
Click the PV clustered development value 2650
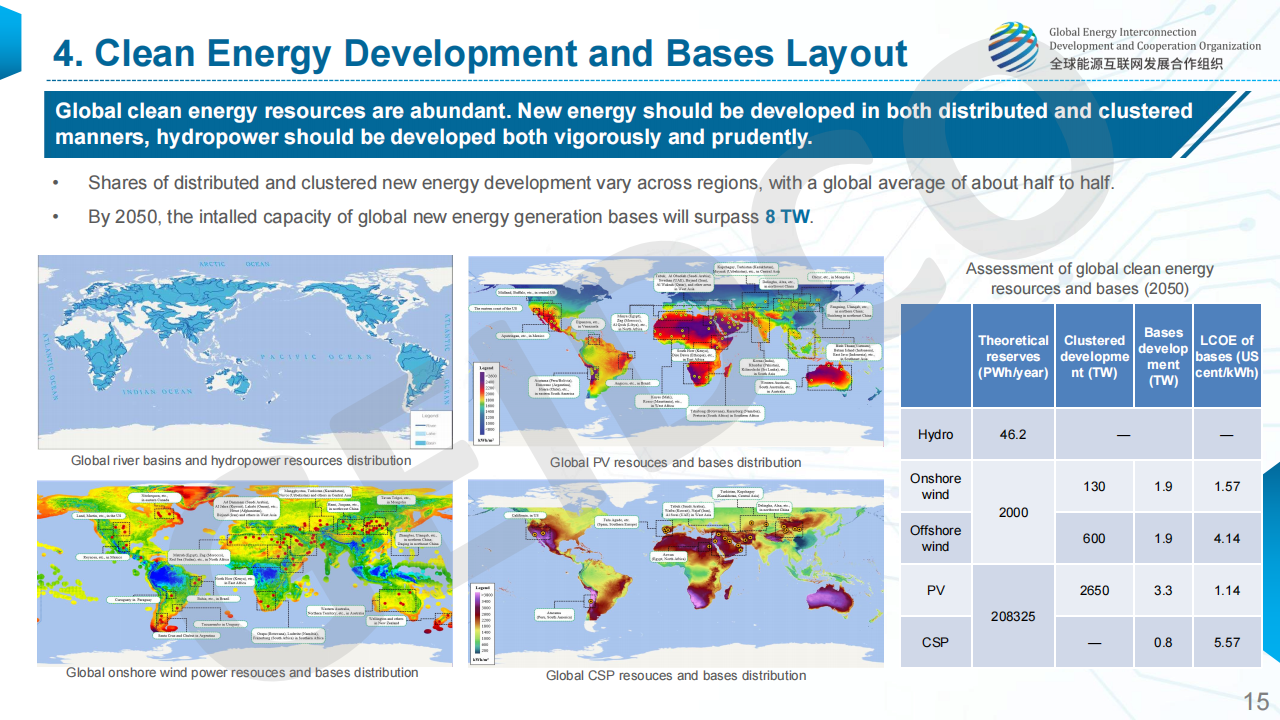[x=1094, y=590]
